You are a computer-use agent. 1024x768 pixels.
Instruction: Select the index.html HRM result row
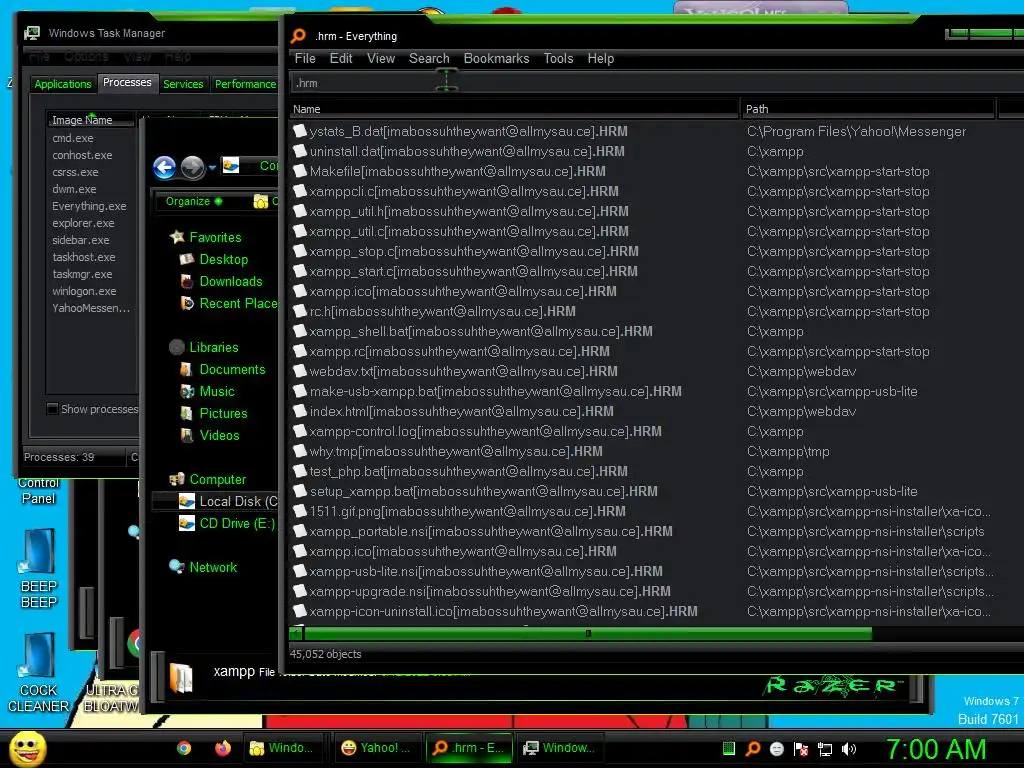[462, 411]
